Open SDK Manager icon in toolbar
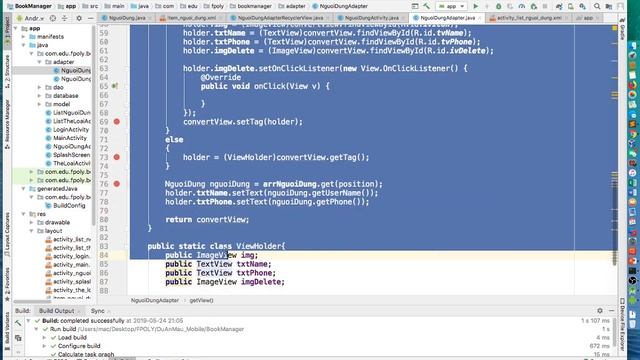640x360 pixels. tap(582, 6)
